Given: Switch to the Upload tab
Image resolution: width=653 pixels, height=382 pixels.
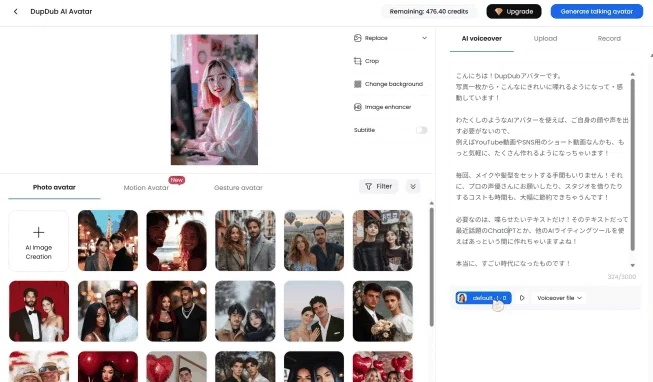Looking at the screenshot, I should 545,38.
